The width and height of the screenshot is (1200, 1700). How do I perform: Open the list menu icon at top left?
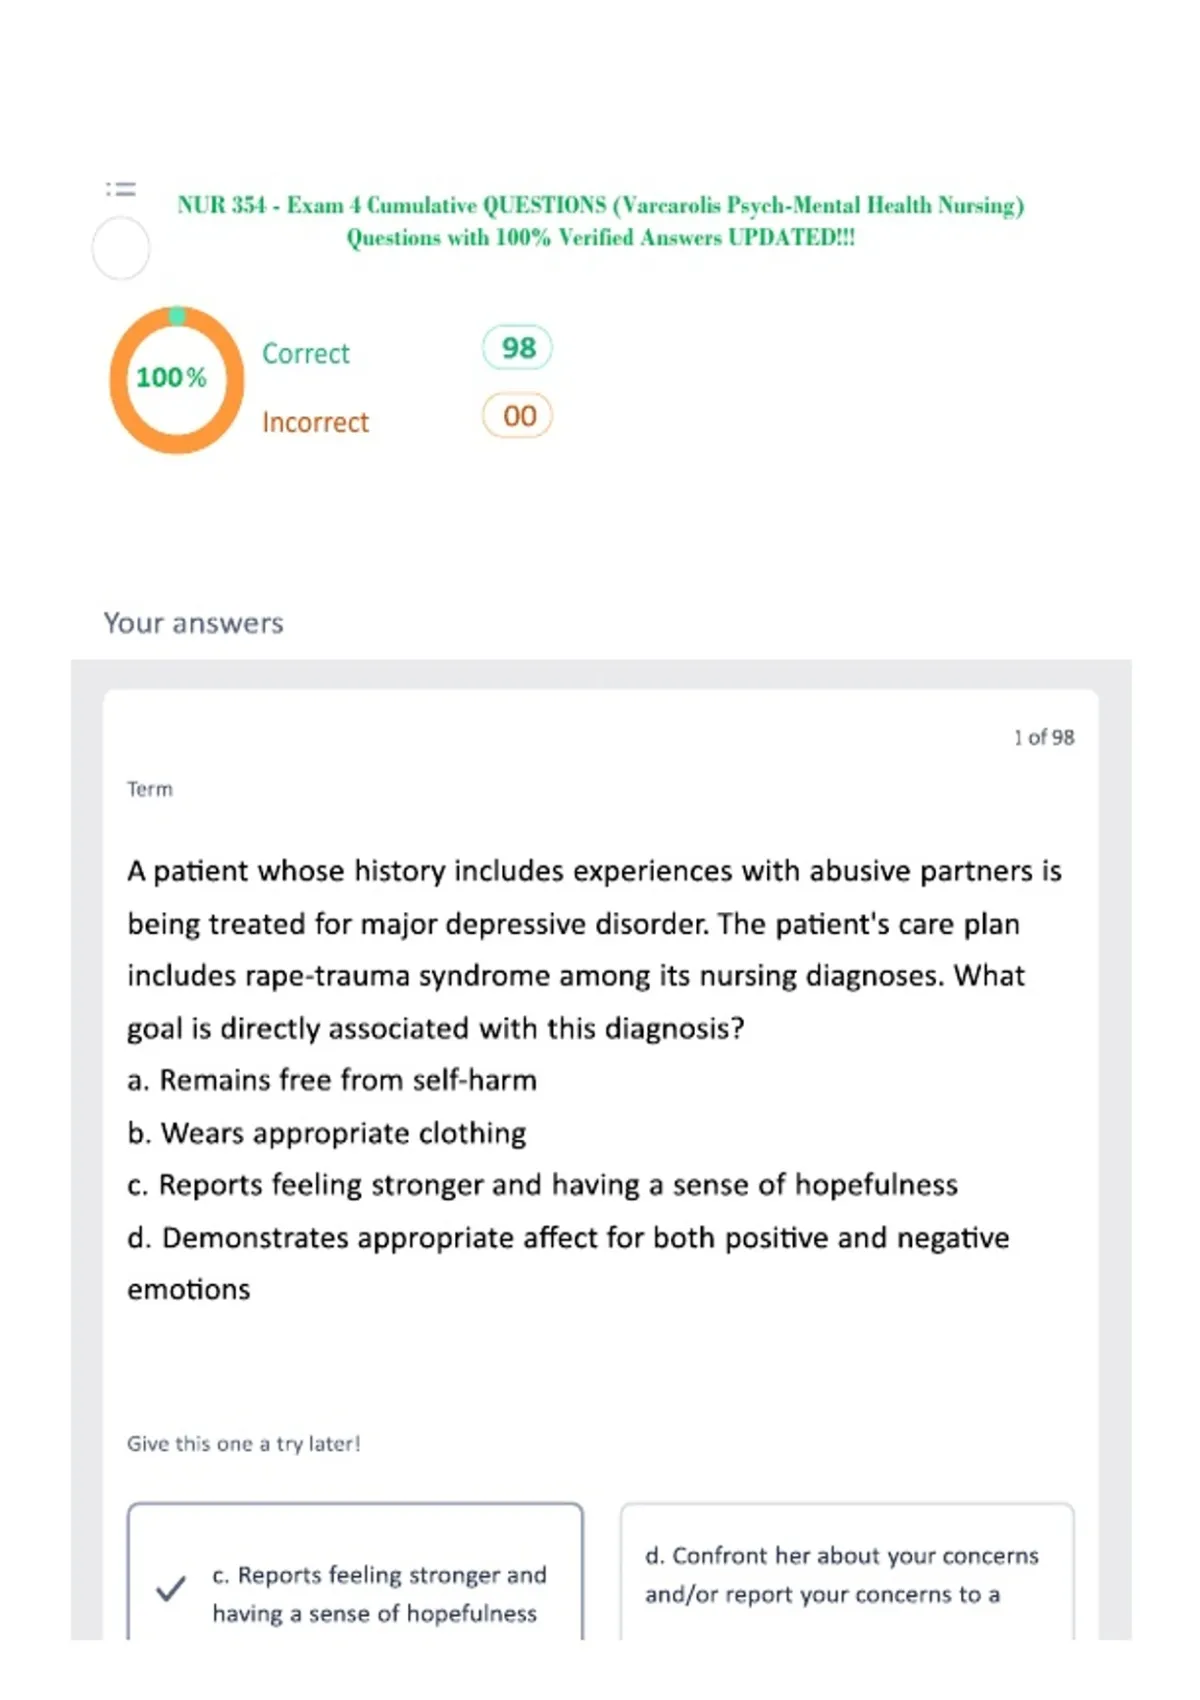tap(121, 188)
